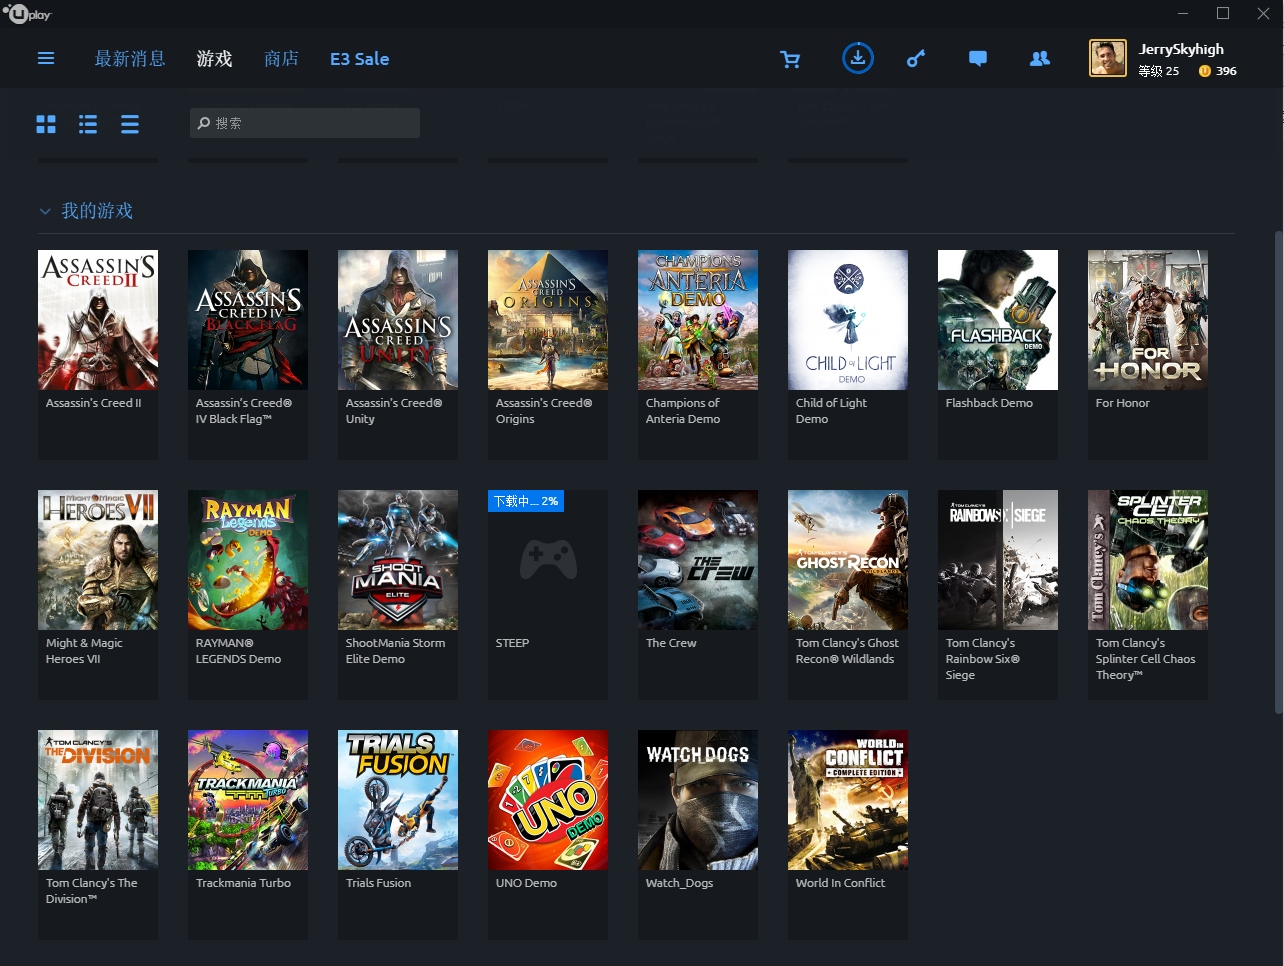Image resolution: width=1284 pixels, height=966 pixels.
Task: Click the JerrySkyhigh profile avatar
Action: [x=1108, y=58]
